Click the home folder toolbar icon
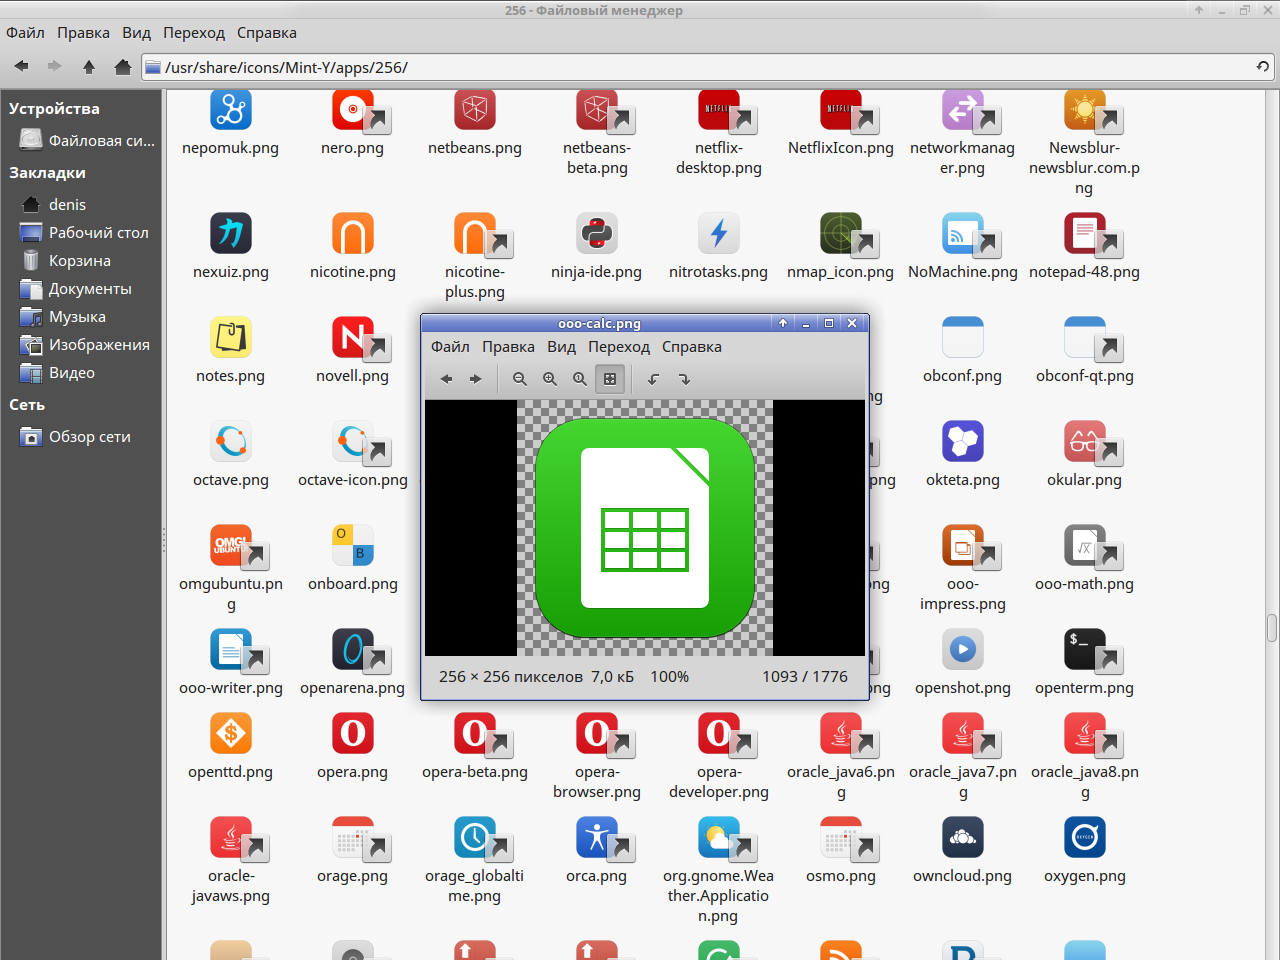This screenshot has width=1280, height=960. (x=122, y=67)
